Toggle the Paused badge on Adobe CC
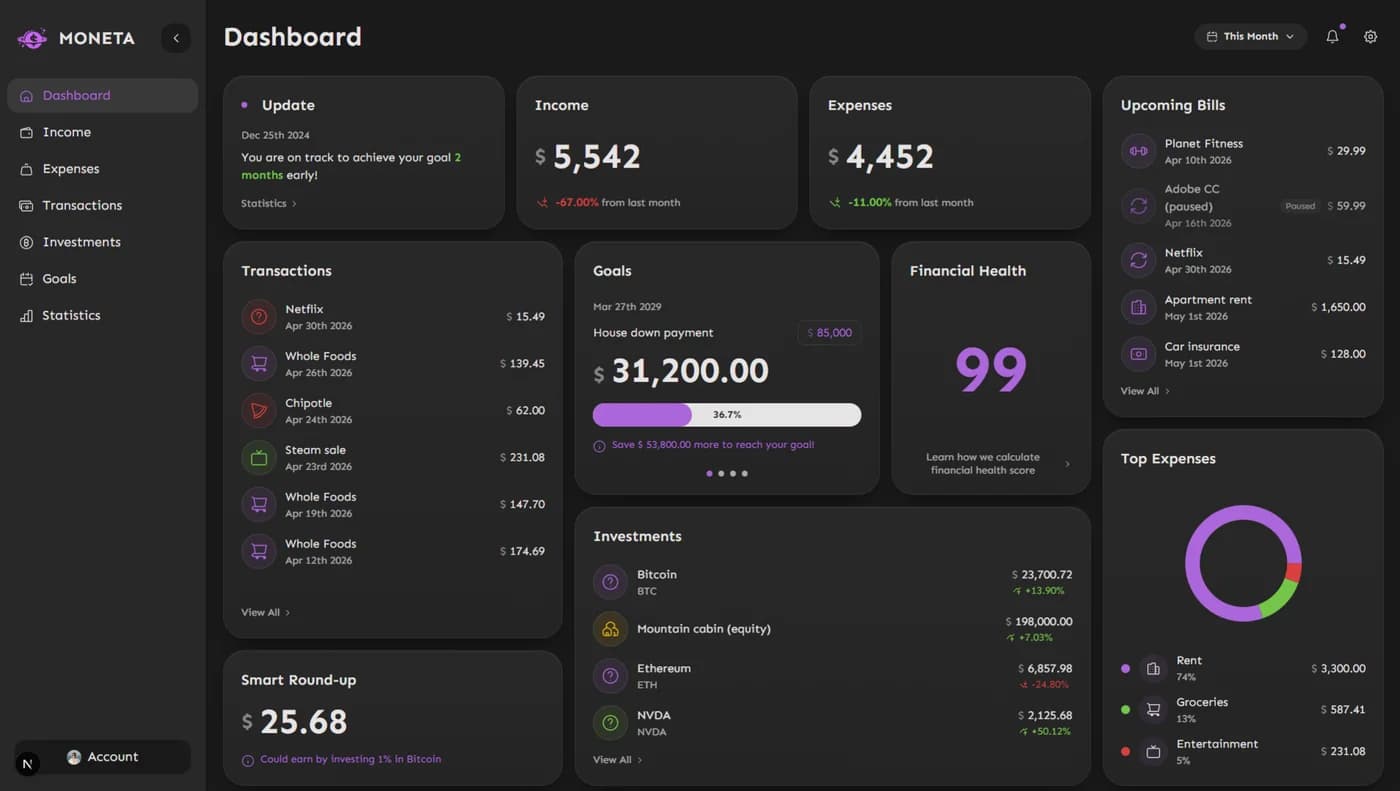Image resolution: width=1400 pixels, height=791 pixels. pyautogui.click(x=1300, y=206)
